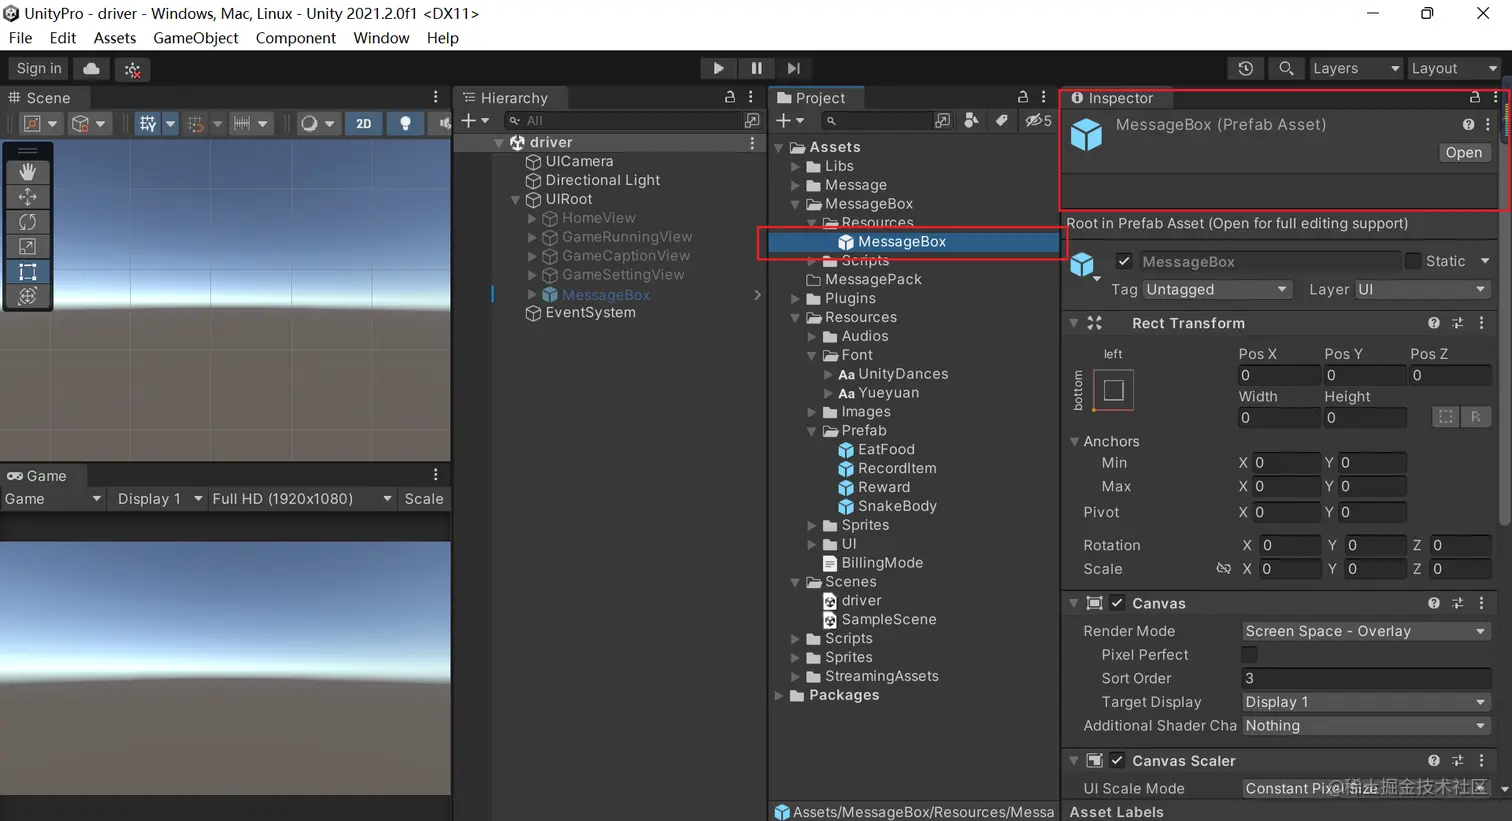Click the Pos X input field
This screenshot has height=821, width=1512.
pos(1278,375)
